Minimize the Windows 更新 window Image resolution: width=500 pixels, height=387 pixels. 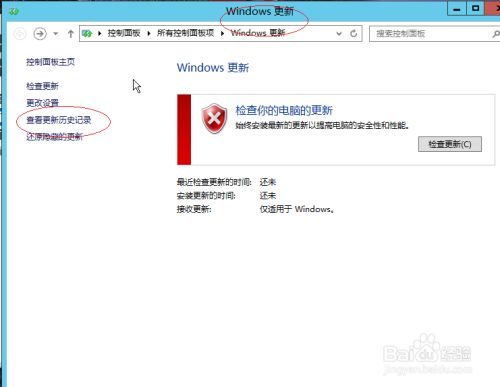point(457,9)
